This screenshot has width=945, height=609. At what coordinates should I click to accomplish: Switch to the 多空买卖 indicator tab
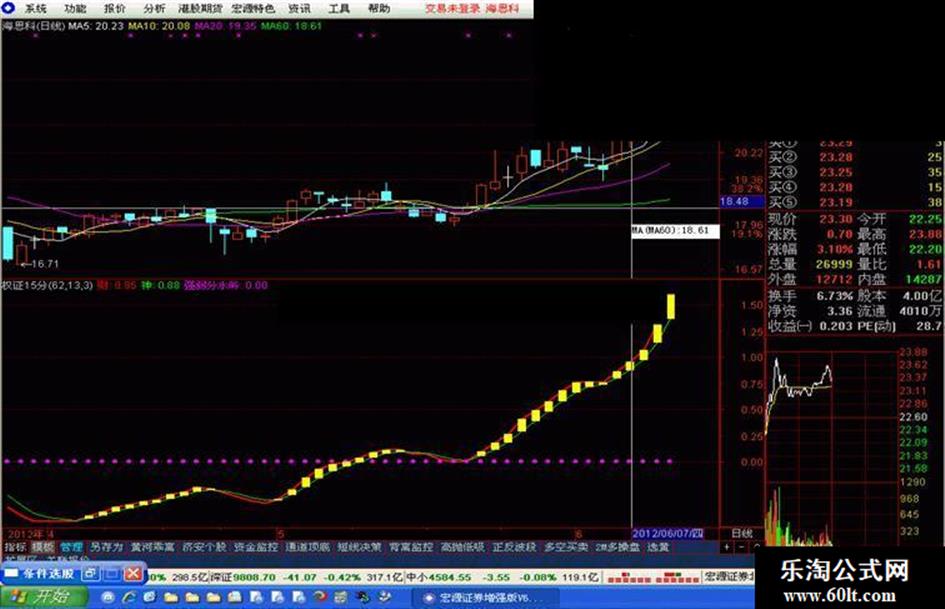pyautogui.click(x=566, y=547)
